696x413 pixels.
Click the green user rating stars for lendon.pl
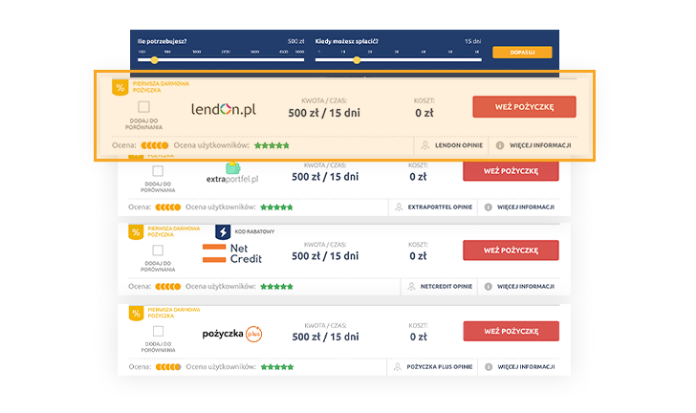point(272,145)
